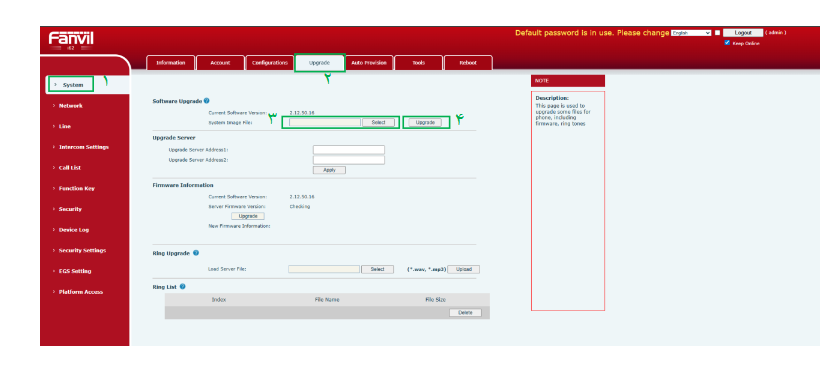
Task: Toggle checkbox next to language selector
Action: coord(717,33)
